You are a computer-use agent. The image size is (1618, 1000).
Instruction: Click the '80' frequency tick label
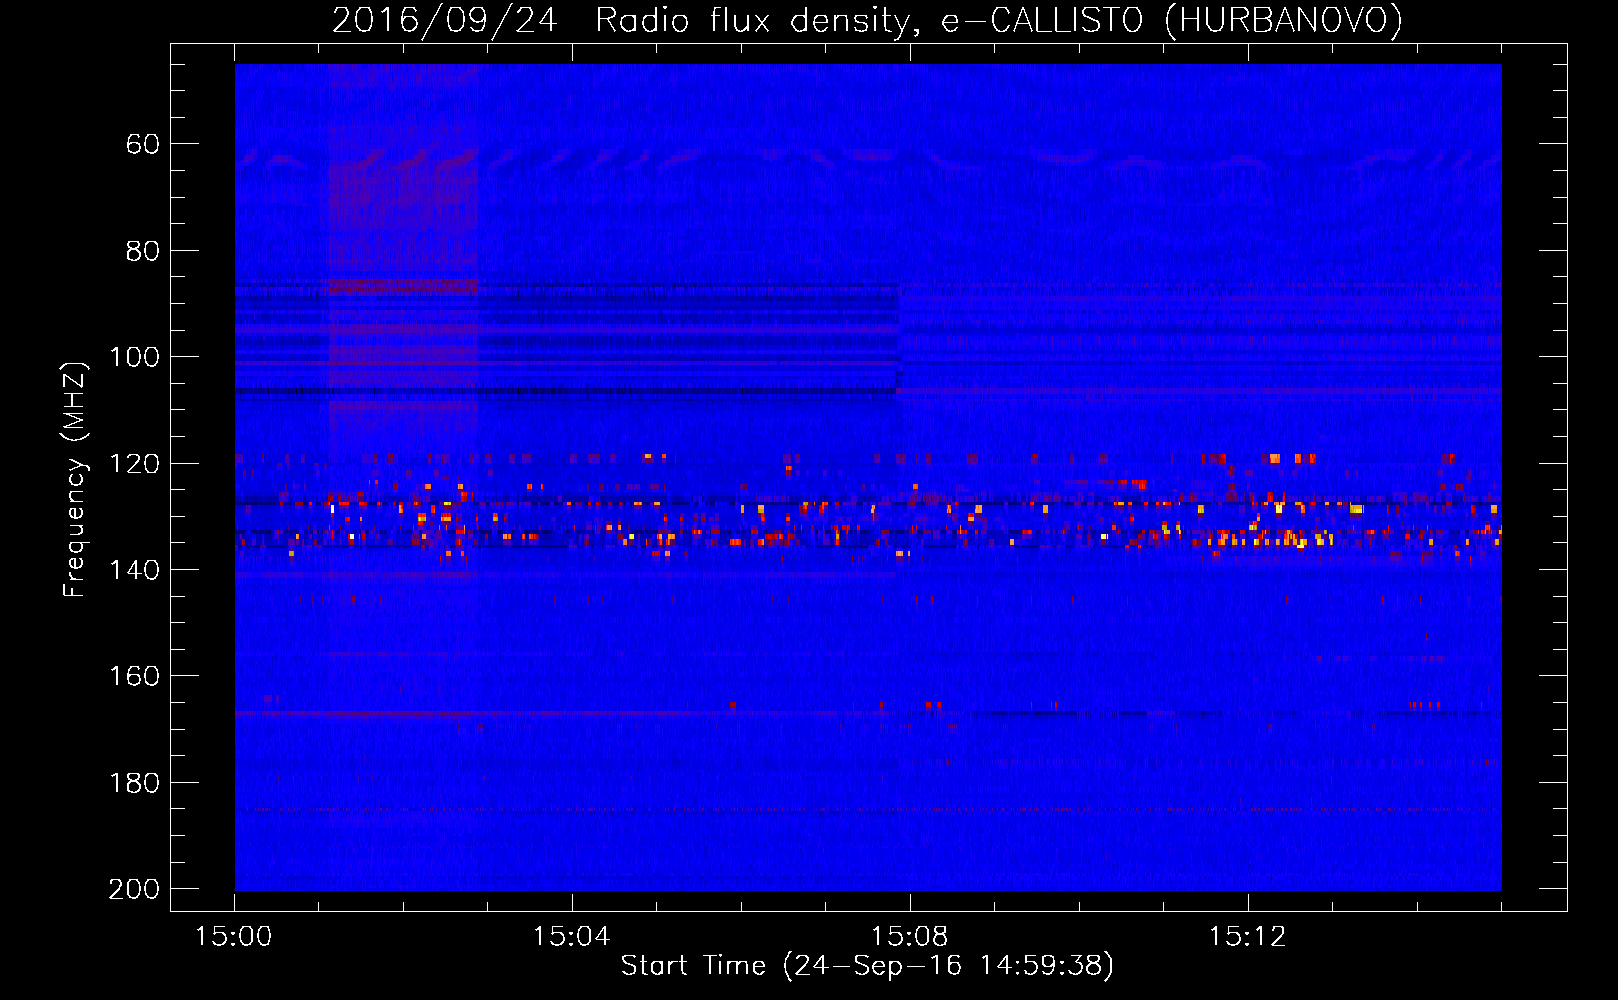pos(143,251)
